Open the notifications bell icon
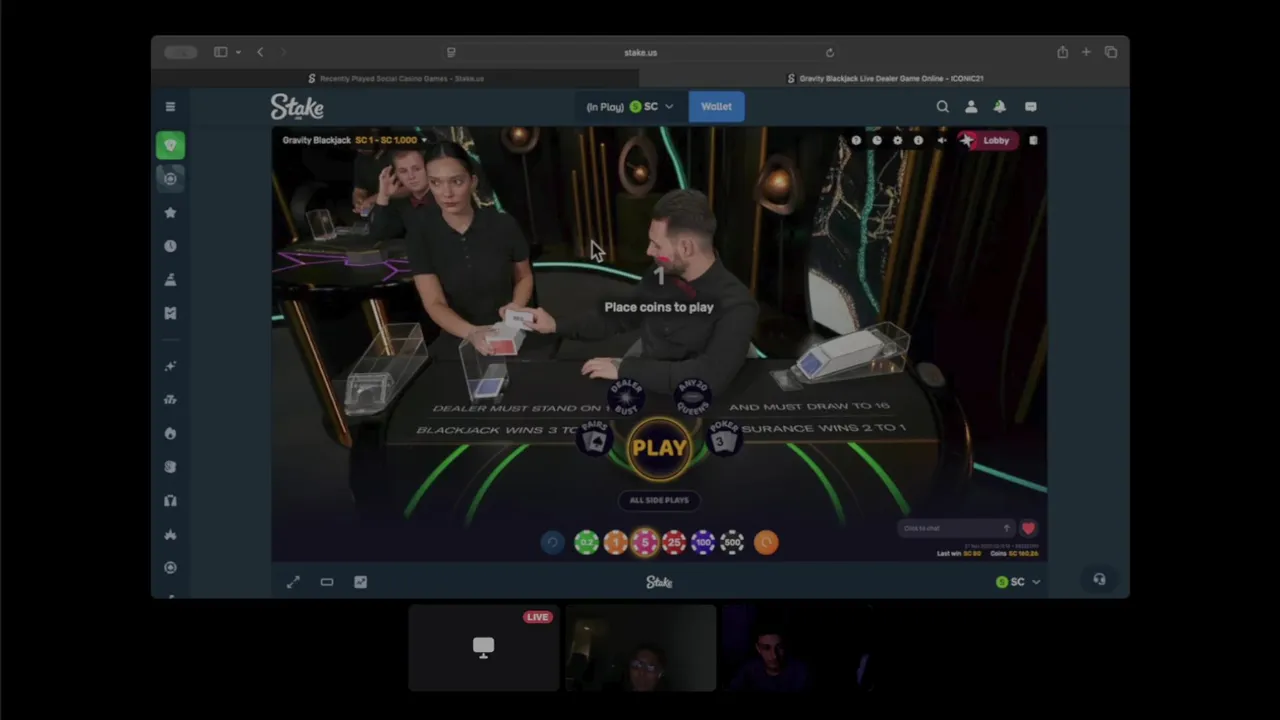This screenshot has width=1280, height=720. [x=999, y=107]
